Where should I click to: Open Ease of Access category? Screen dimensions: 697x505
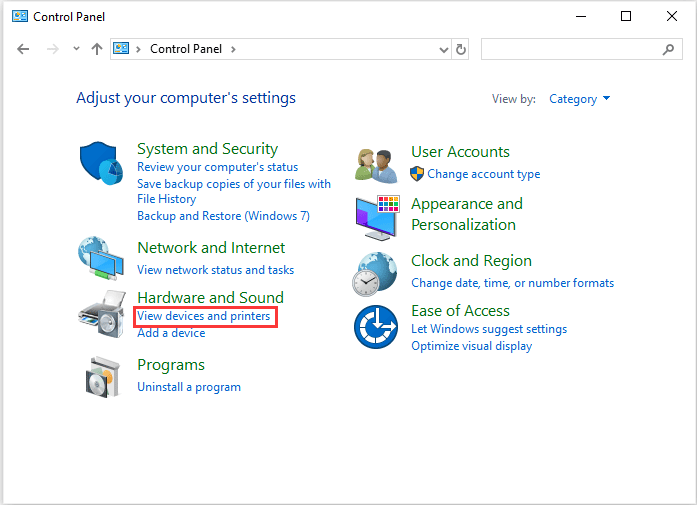tap(460, 311)
